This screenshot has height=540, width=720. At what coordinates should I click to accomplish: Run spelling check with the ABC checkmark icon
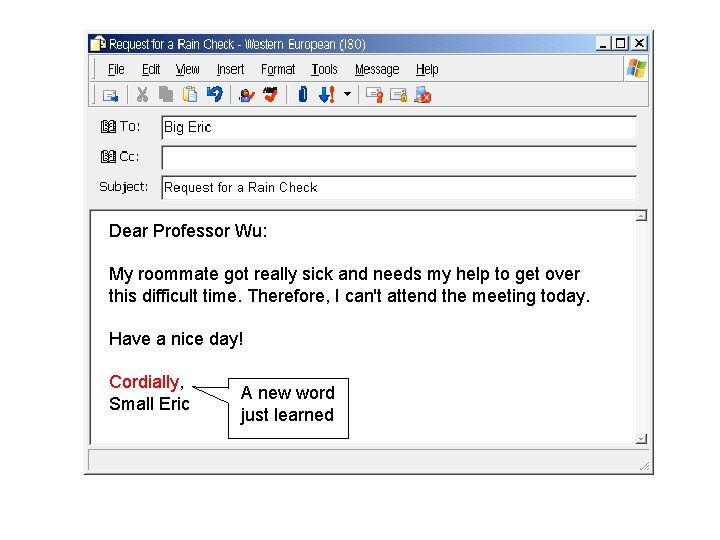point(270,95)
